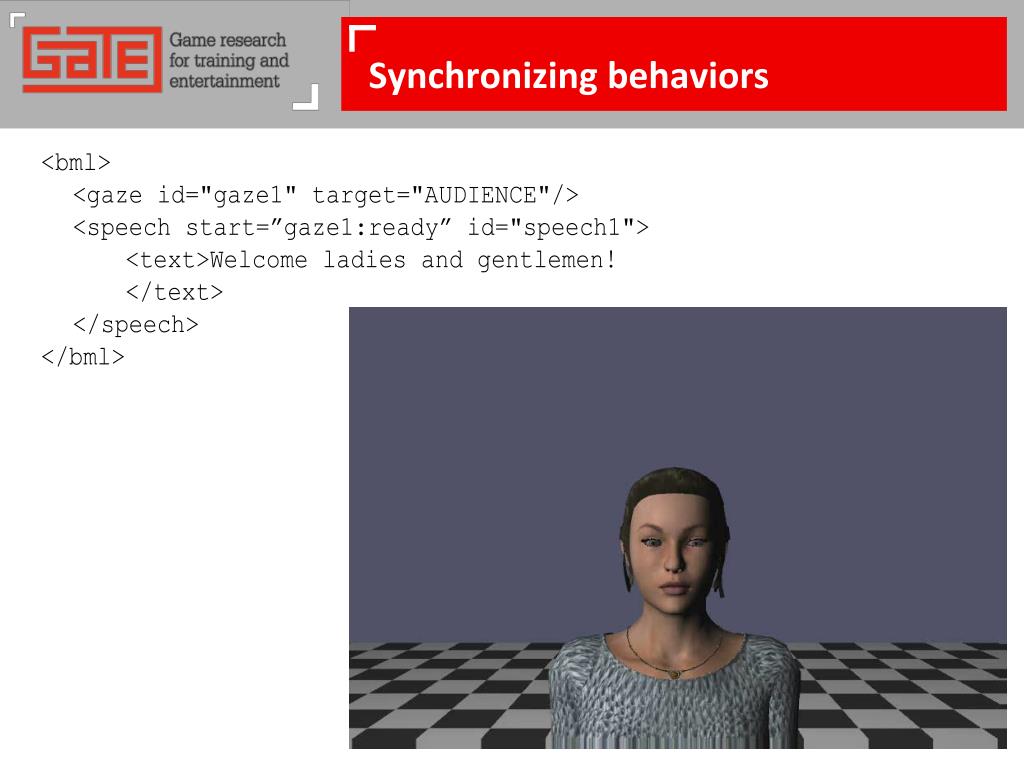
Task: Click the opening <bml> tag line
Action: click(x=76, y=163)
